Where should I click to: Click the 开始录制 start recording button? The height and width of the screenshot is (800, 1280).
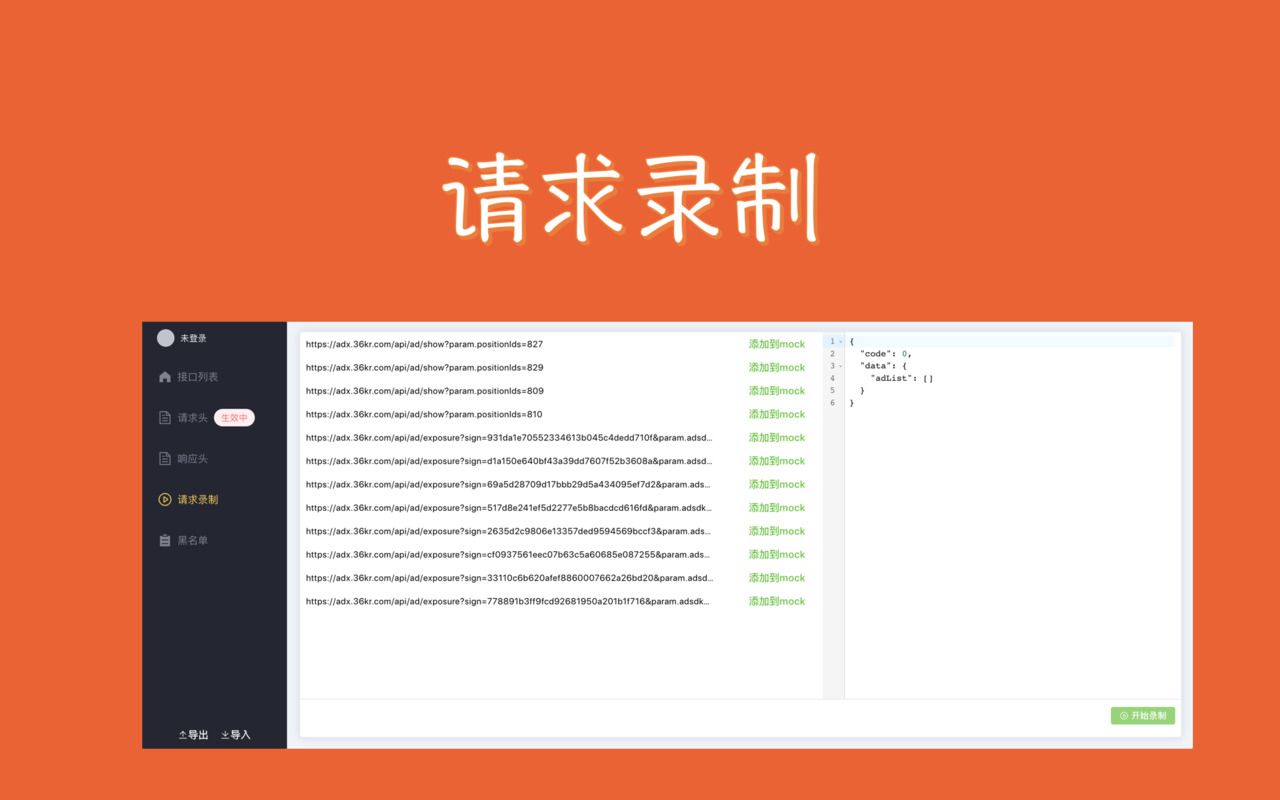[1143, 716]
